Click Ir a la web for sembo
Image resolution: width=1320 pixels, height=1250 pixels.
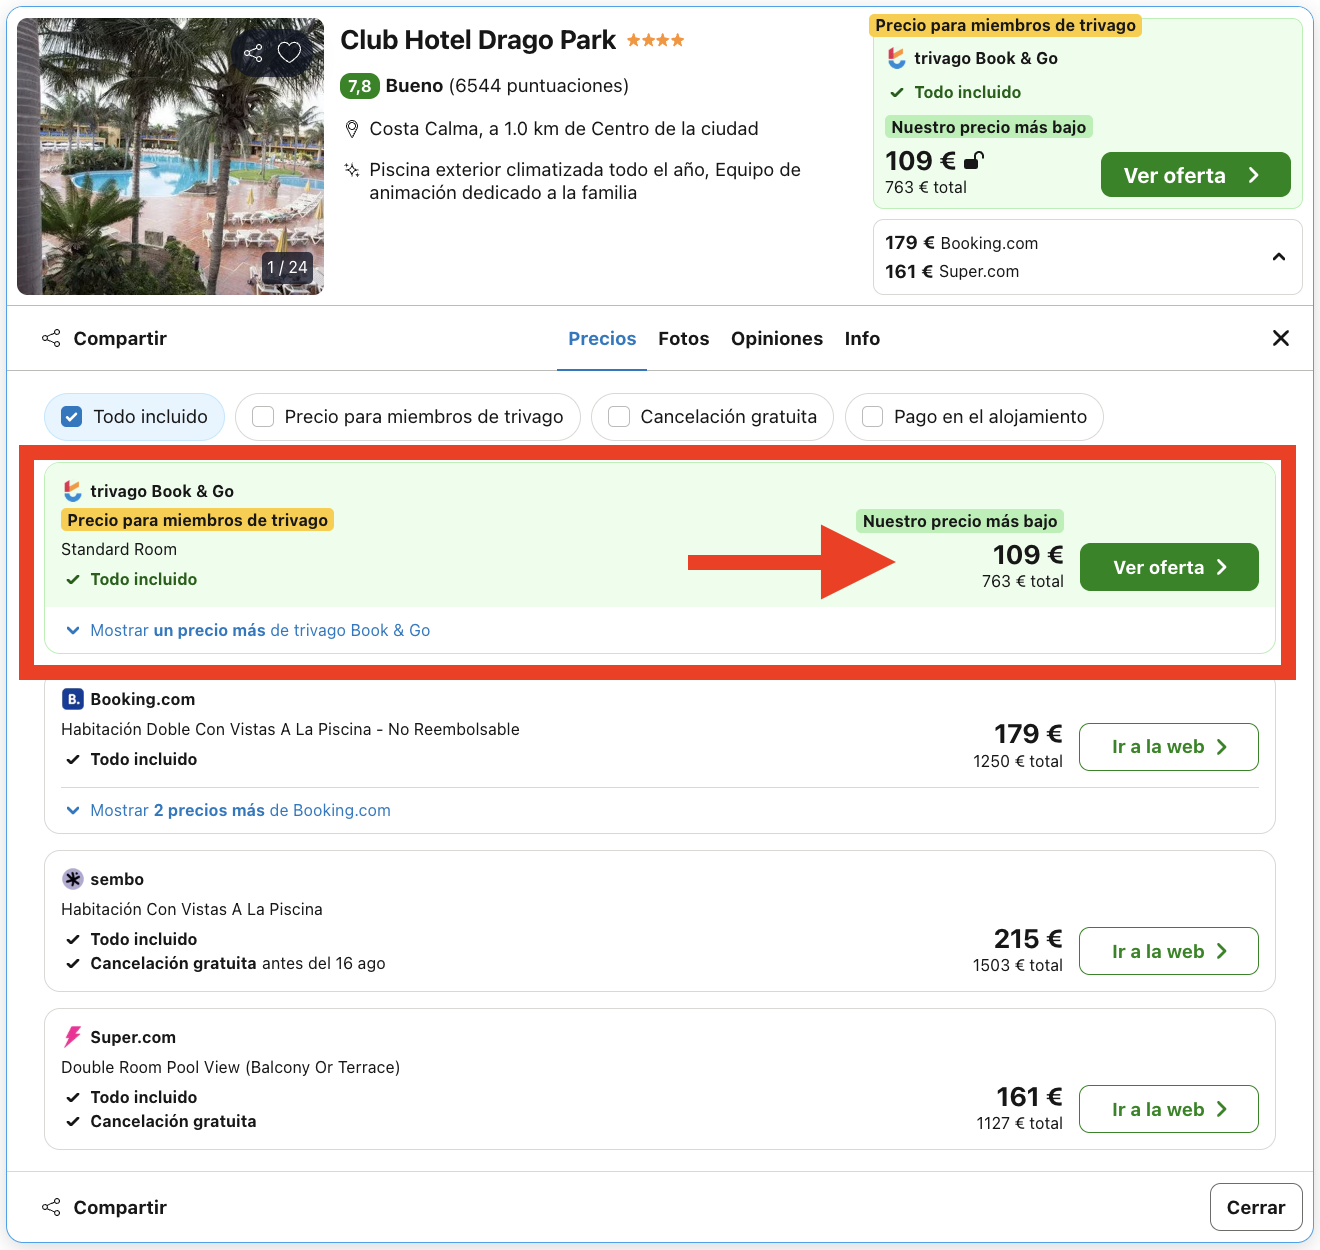1169,951
